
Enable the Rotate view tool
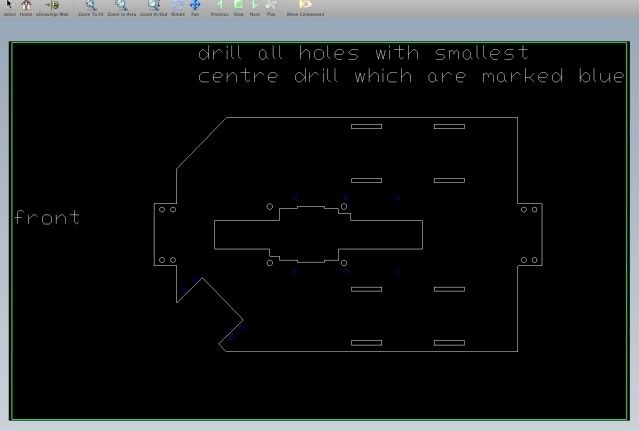pos(178,6)
